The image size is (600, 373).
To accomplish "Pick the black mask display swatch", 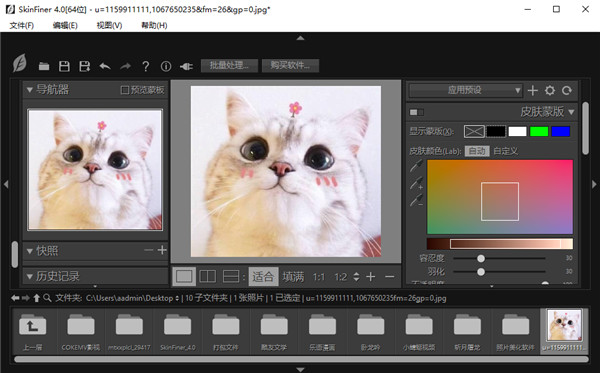I will tap(496, 132).
